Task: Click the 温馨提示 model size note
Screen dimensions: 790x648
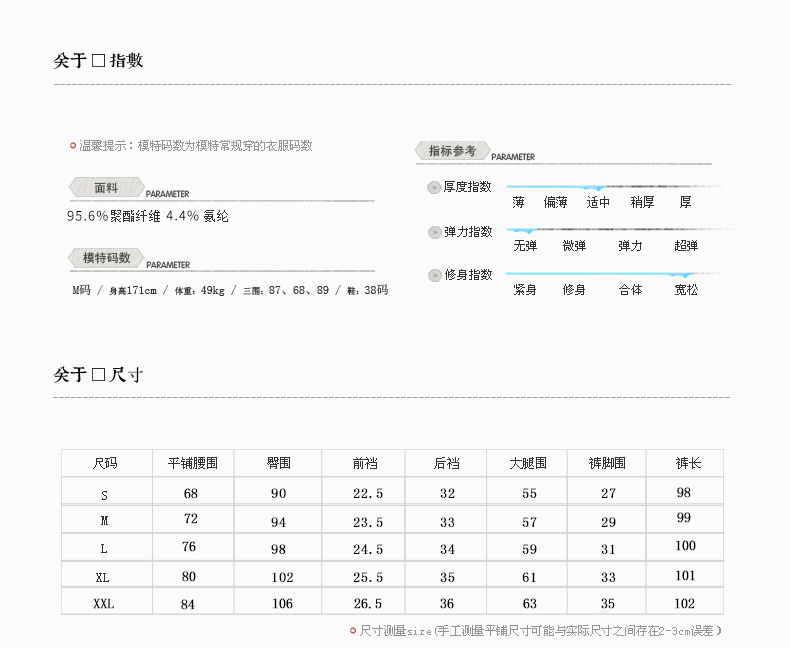Action: click(195, 146)
